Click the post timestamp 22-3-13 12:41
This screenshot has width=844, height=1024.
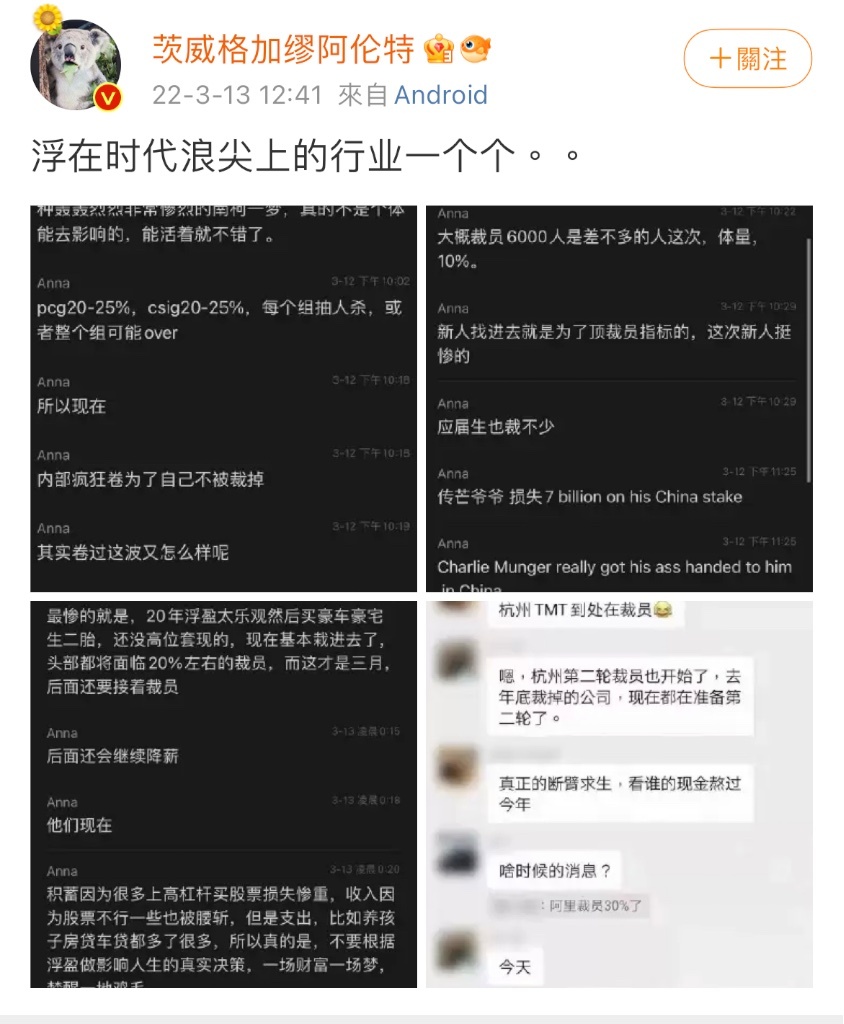tap(237, 95)
